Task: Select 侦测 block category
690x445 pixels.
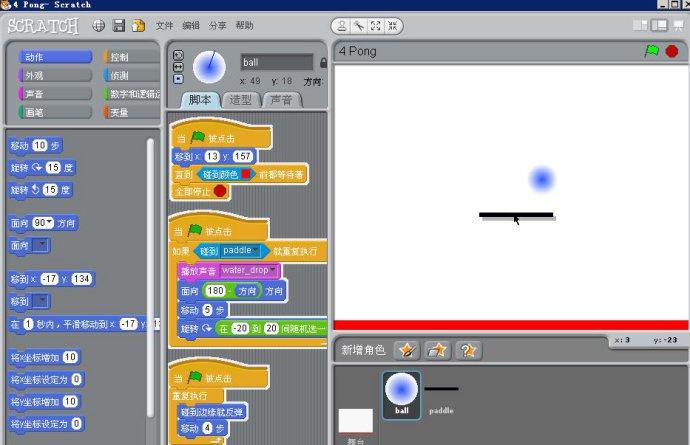Action: pos(131,76)
